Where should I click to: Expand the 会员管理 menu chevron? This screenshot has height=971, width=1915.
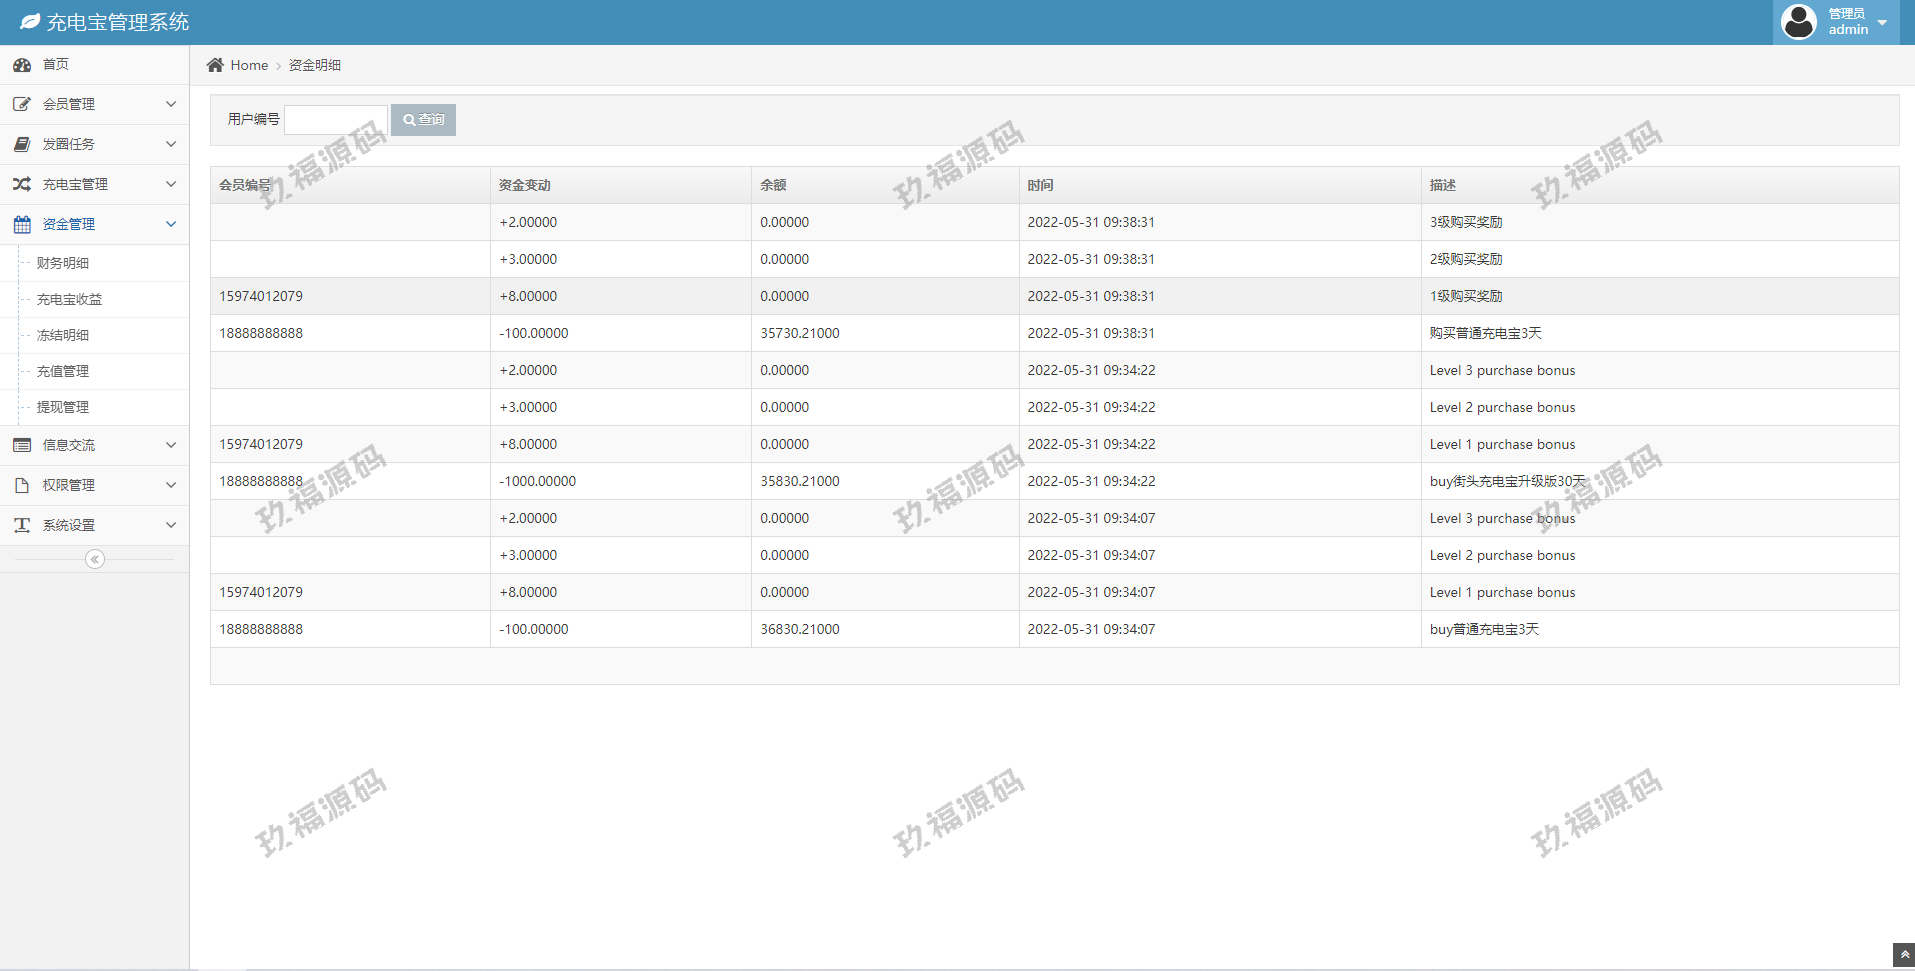pyautogui.click(x=171, y=104)
